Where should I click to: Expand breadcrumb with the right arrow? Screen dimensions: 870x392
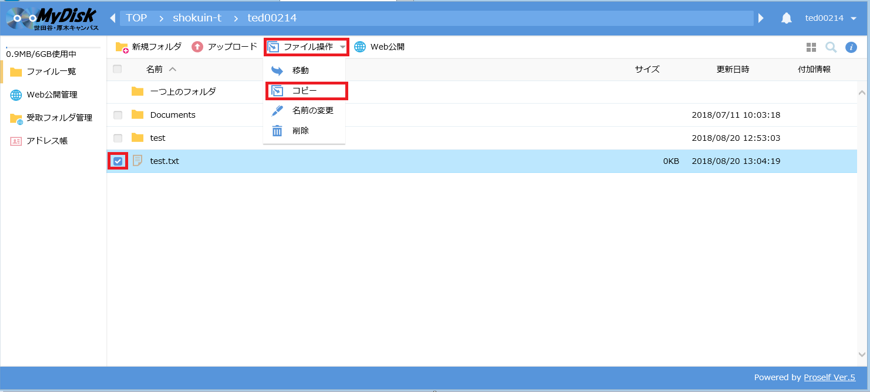pos(761,18)
